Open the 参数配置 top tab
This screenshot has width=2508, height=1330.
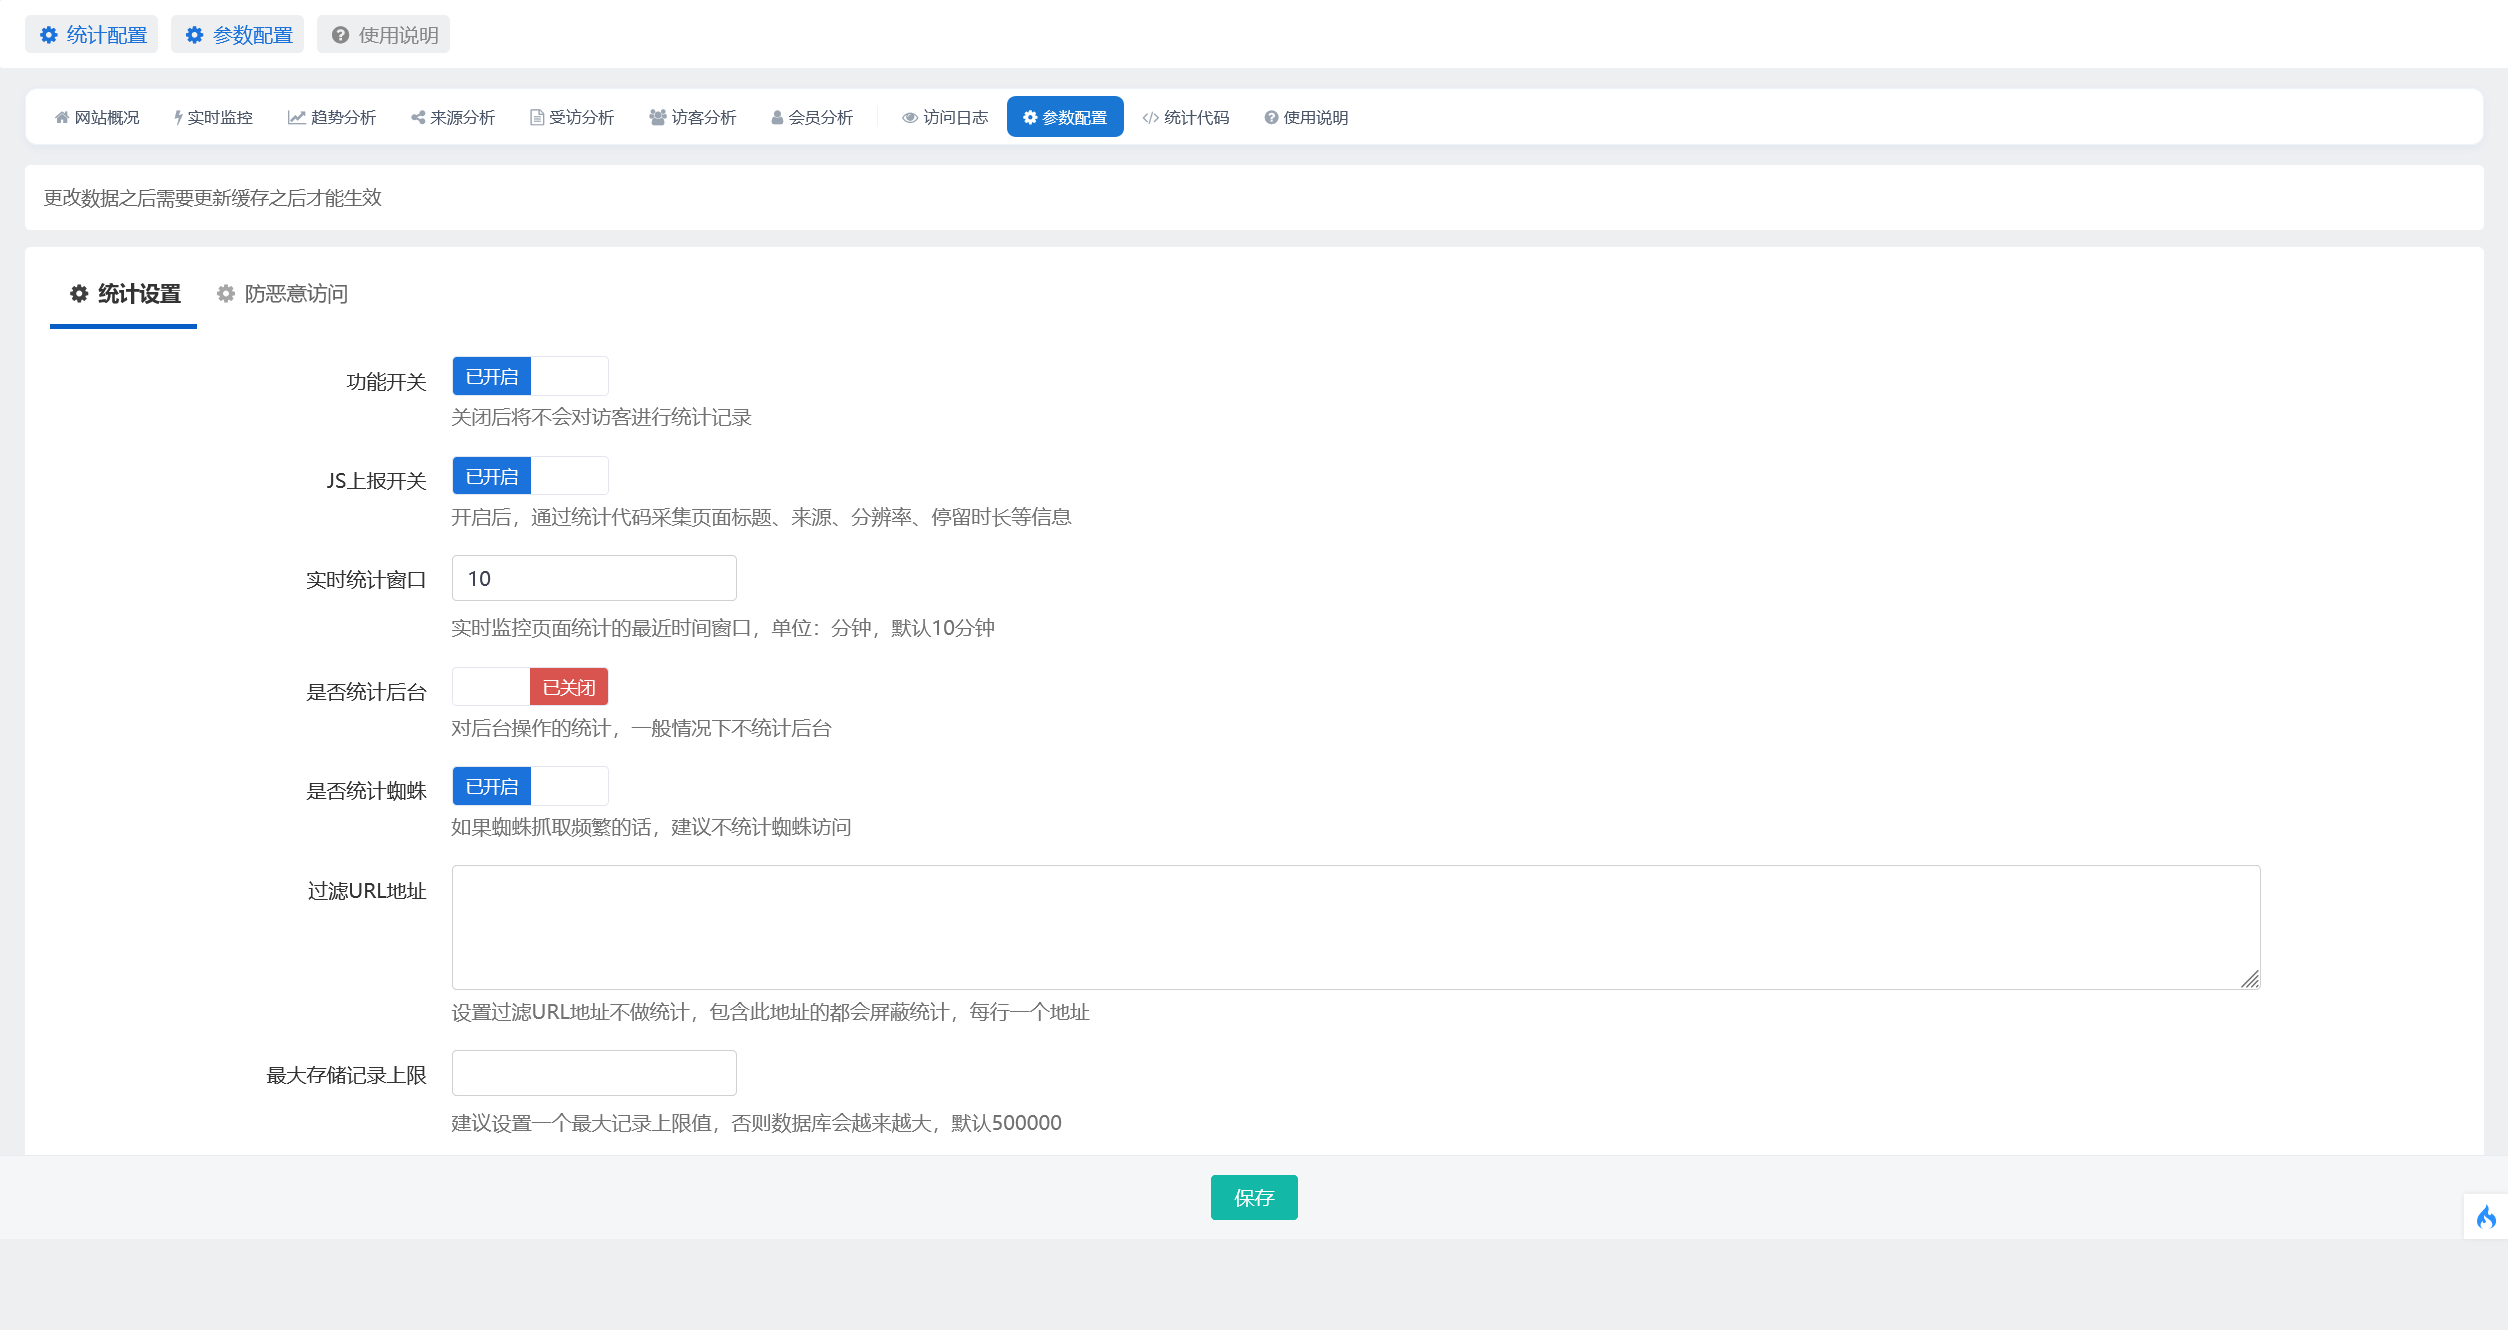tap(238, 35)
